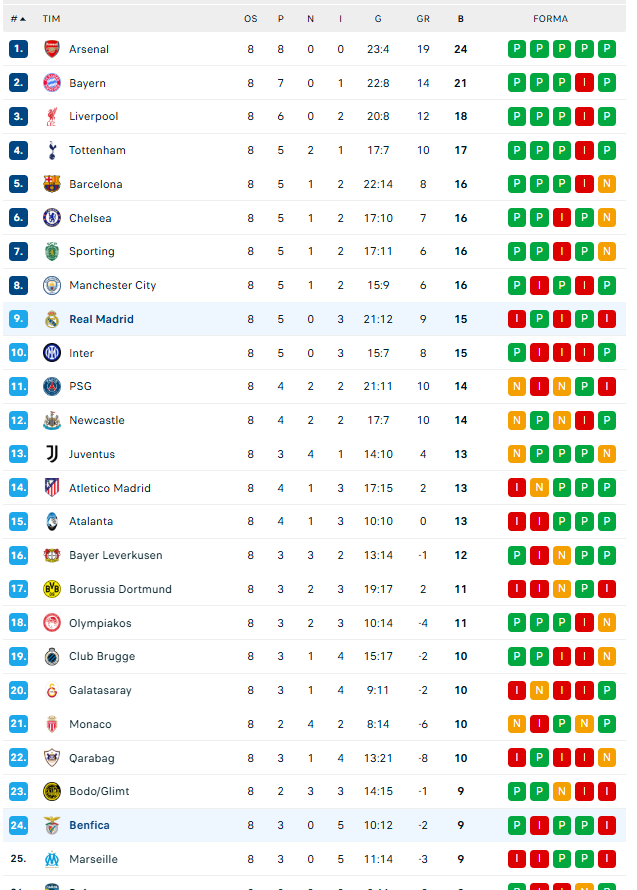Click Barcelona's orange N form badge
This screenshot has width=637, height=890.
tap(606, 184)
